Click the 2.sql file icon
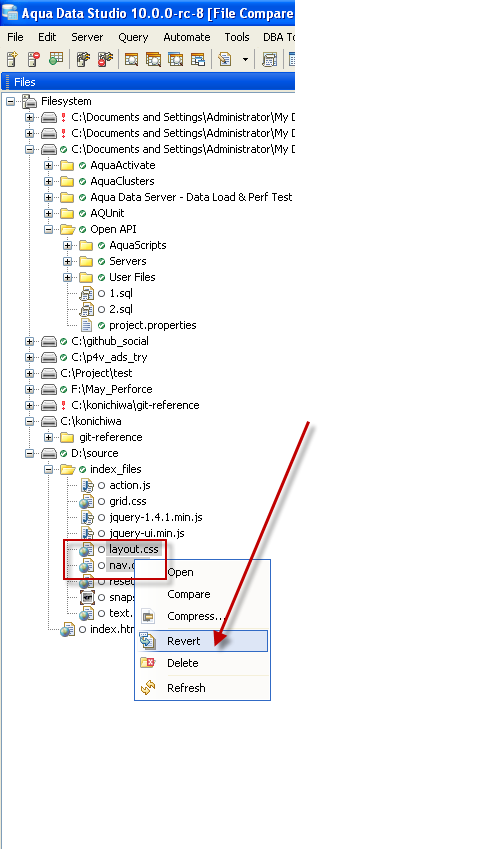490x849 pixels. pos(87,309)
